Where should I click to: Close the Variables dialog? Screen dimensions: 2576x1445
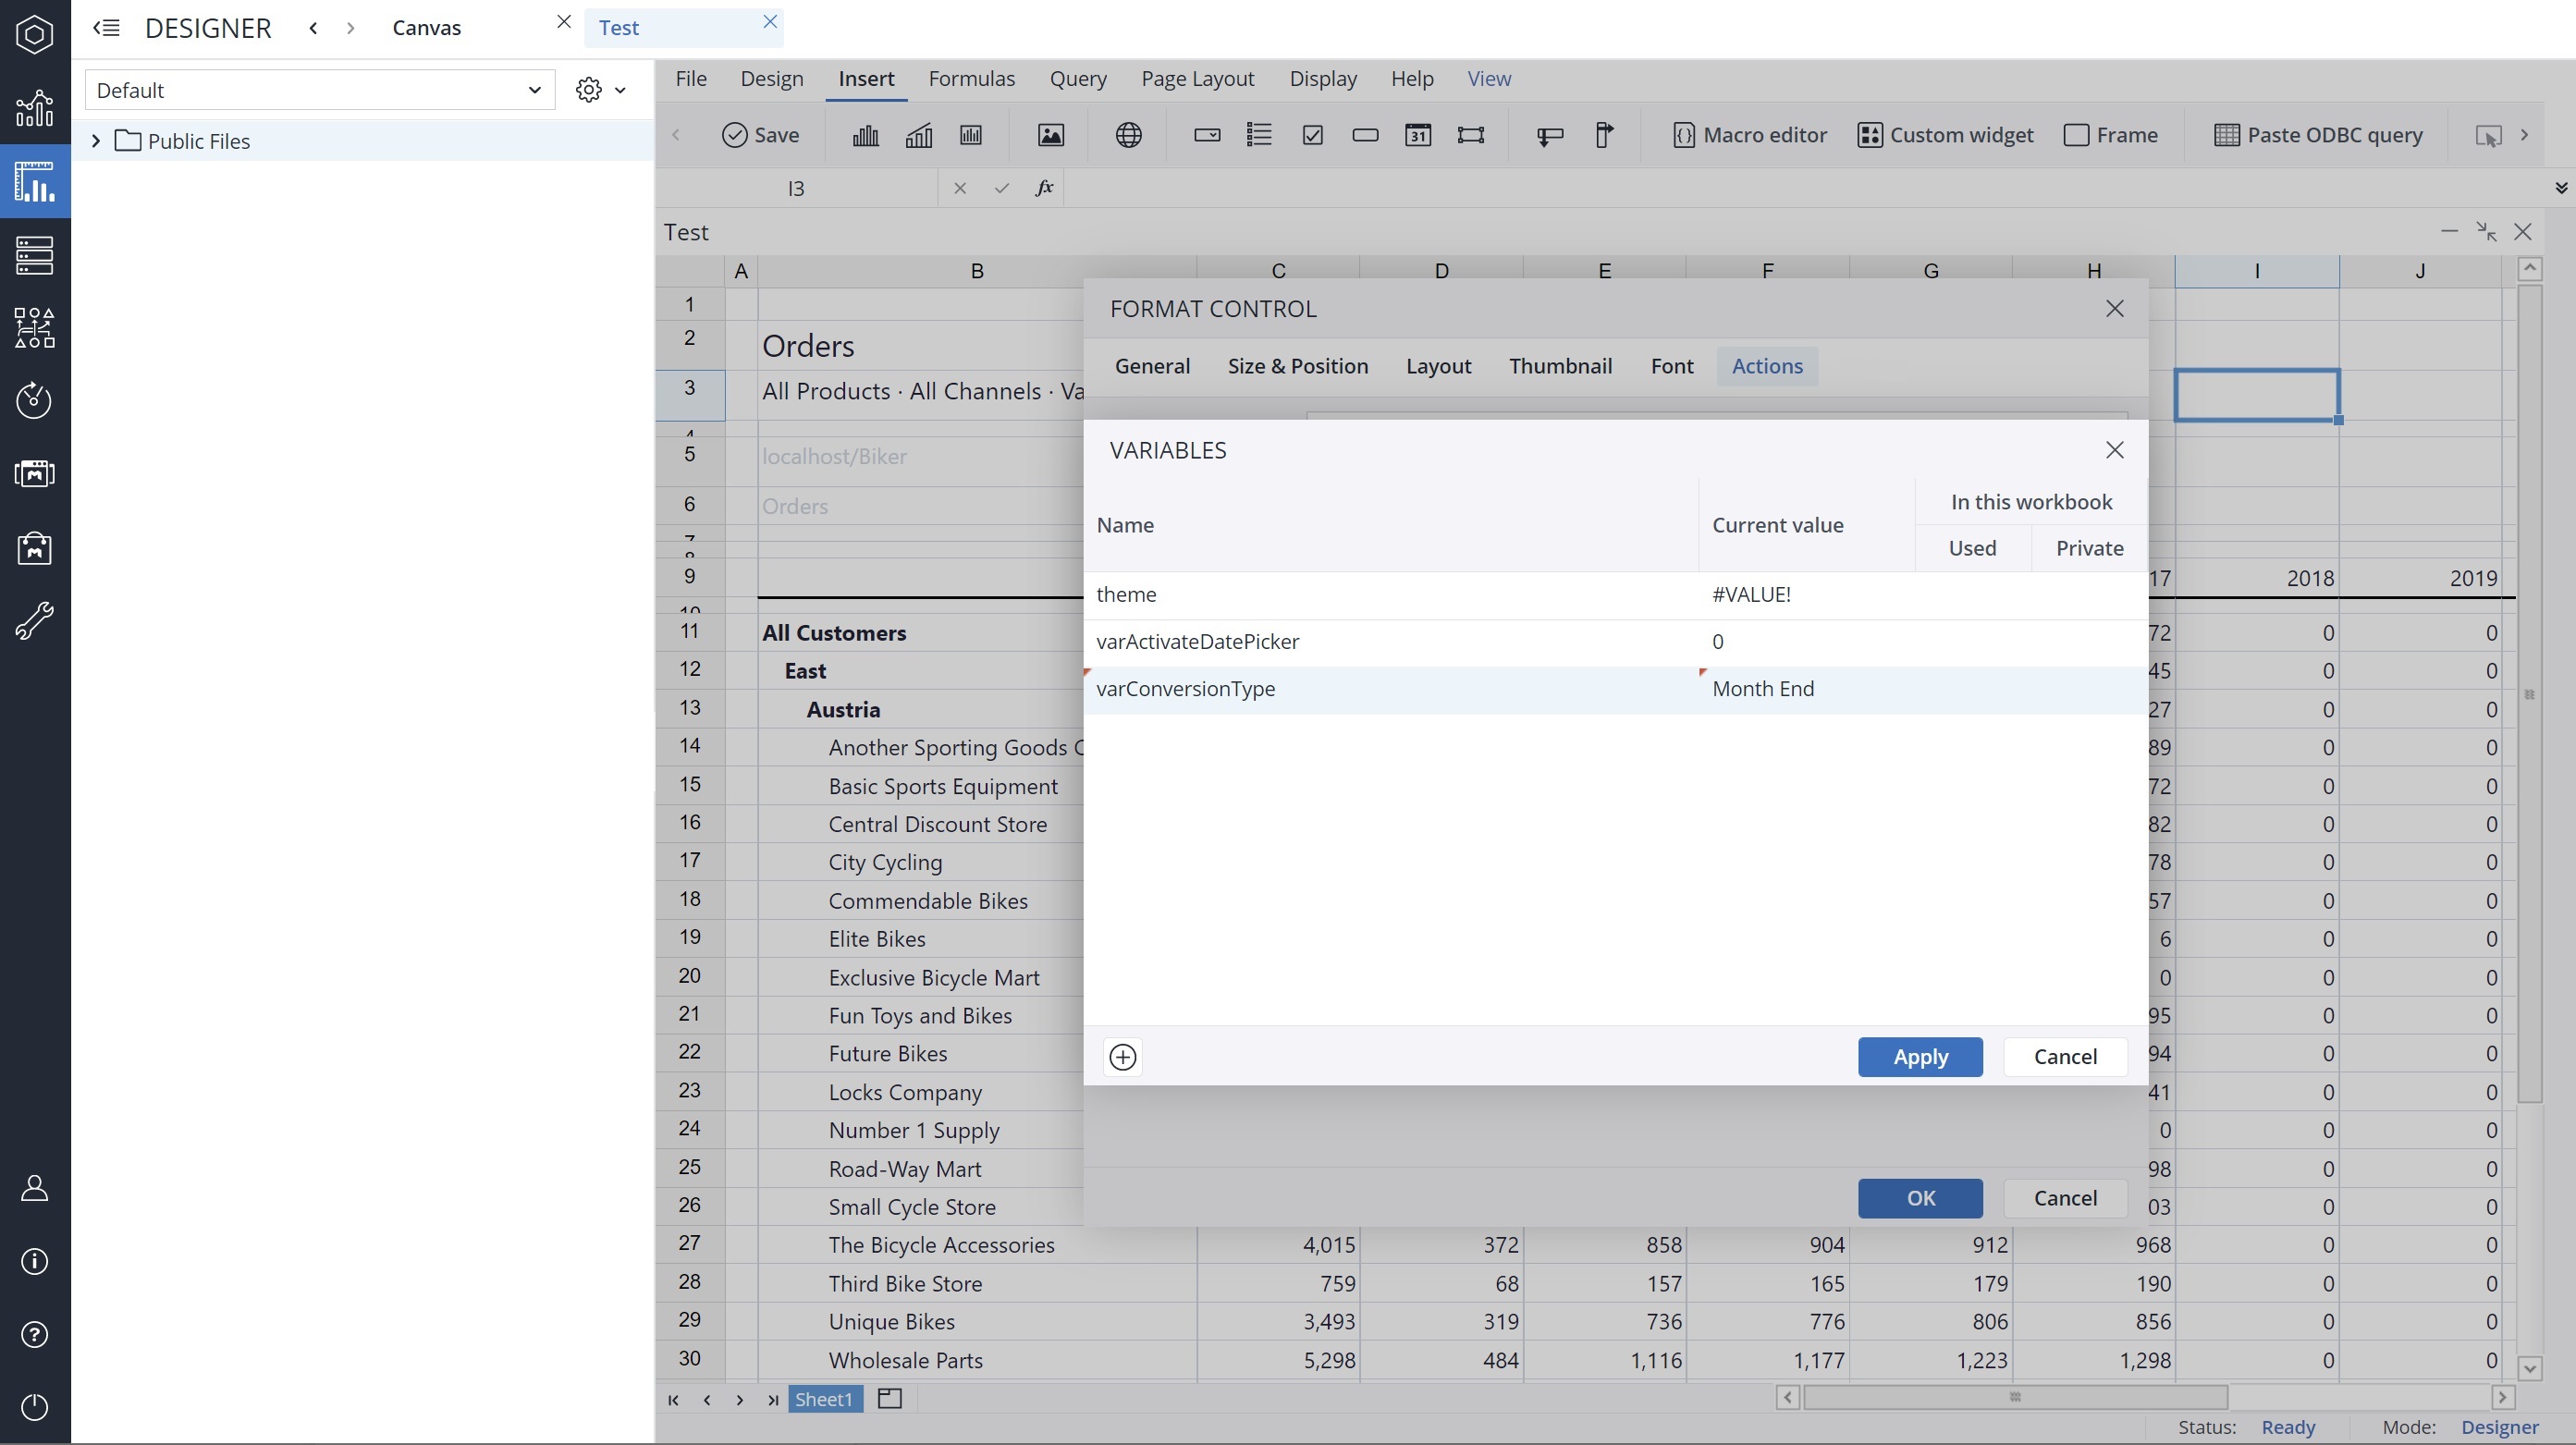click(2114, 450)
